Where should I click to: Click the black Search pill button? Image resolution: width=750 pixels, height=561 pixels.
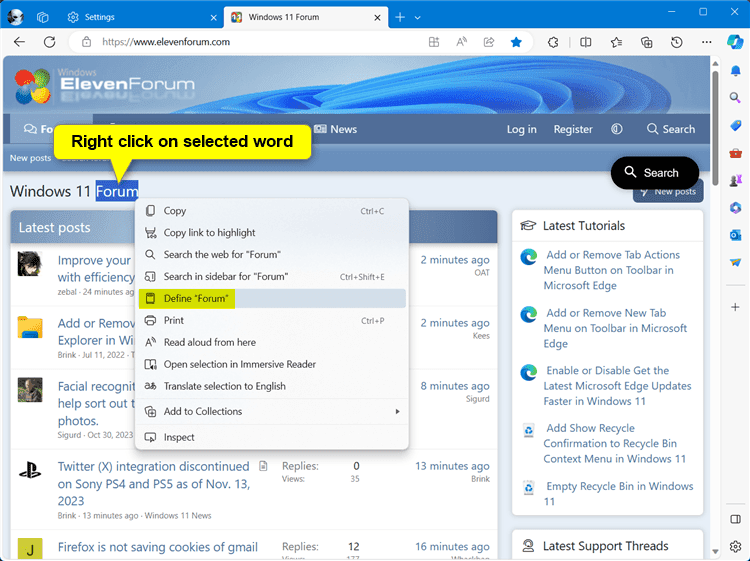point(654,173)
